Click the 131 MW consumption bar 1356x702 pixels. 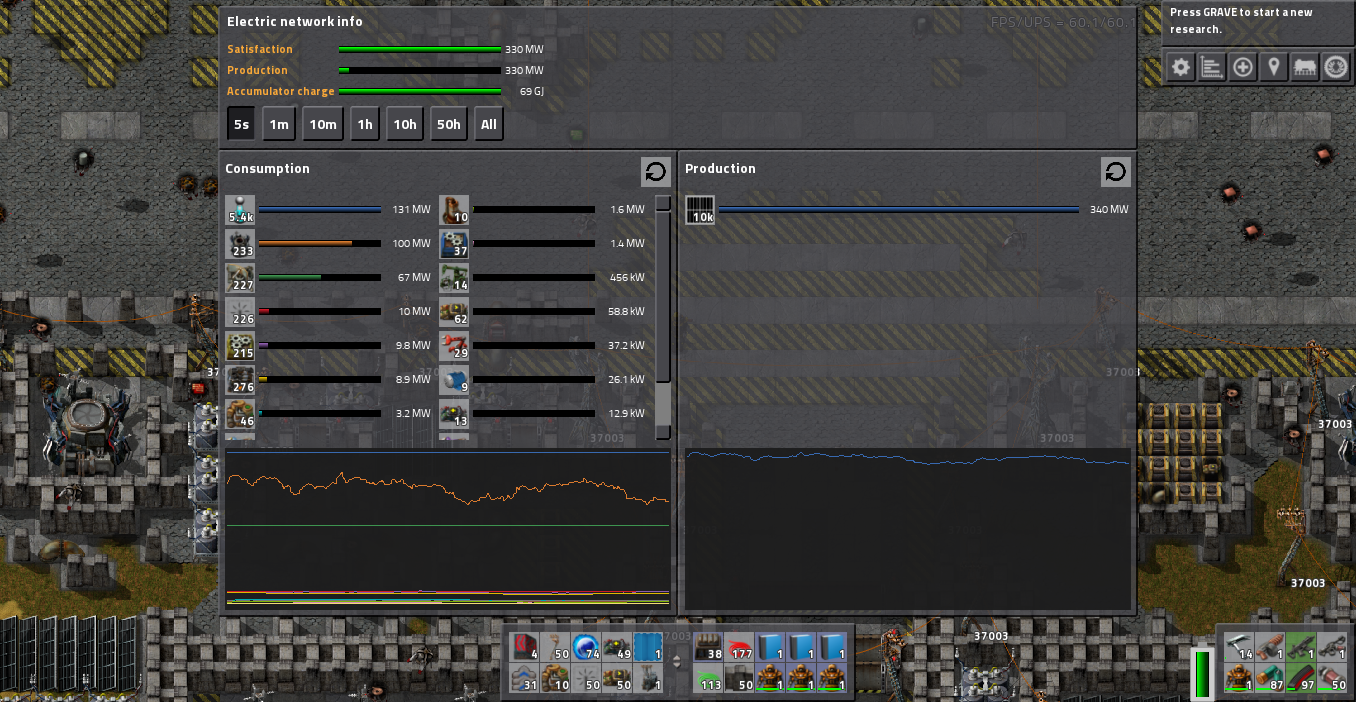320,210
